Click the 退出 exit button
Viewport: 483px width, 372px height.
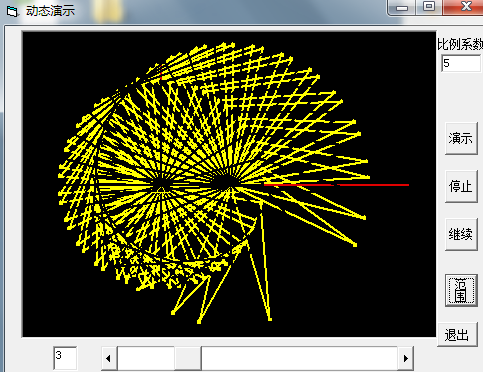(457, 335)
